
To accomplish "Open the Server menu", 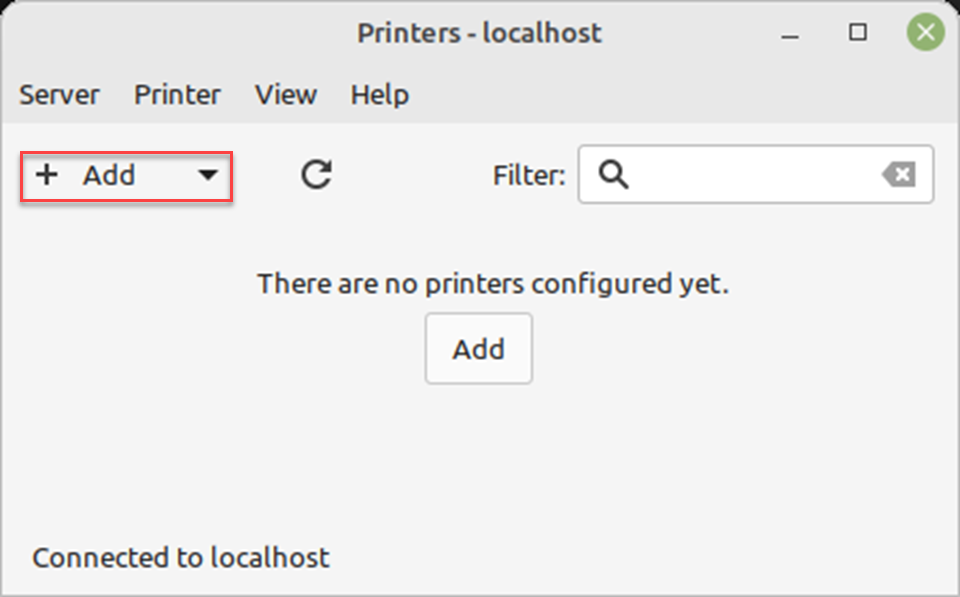I will click(59, 95).
